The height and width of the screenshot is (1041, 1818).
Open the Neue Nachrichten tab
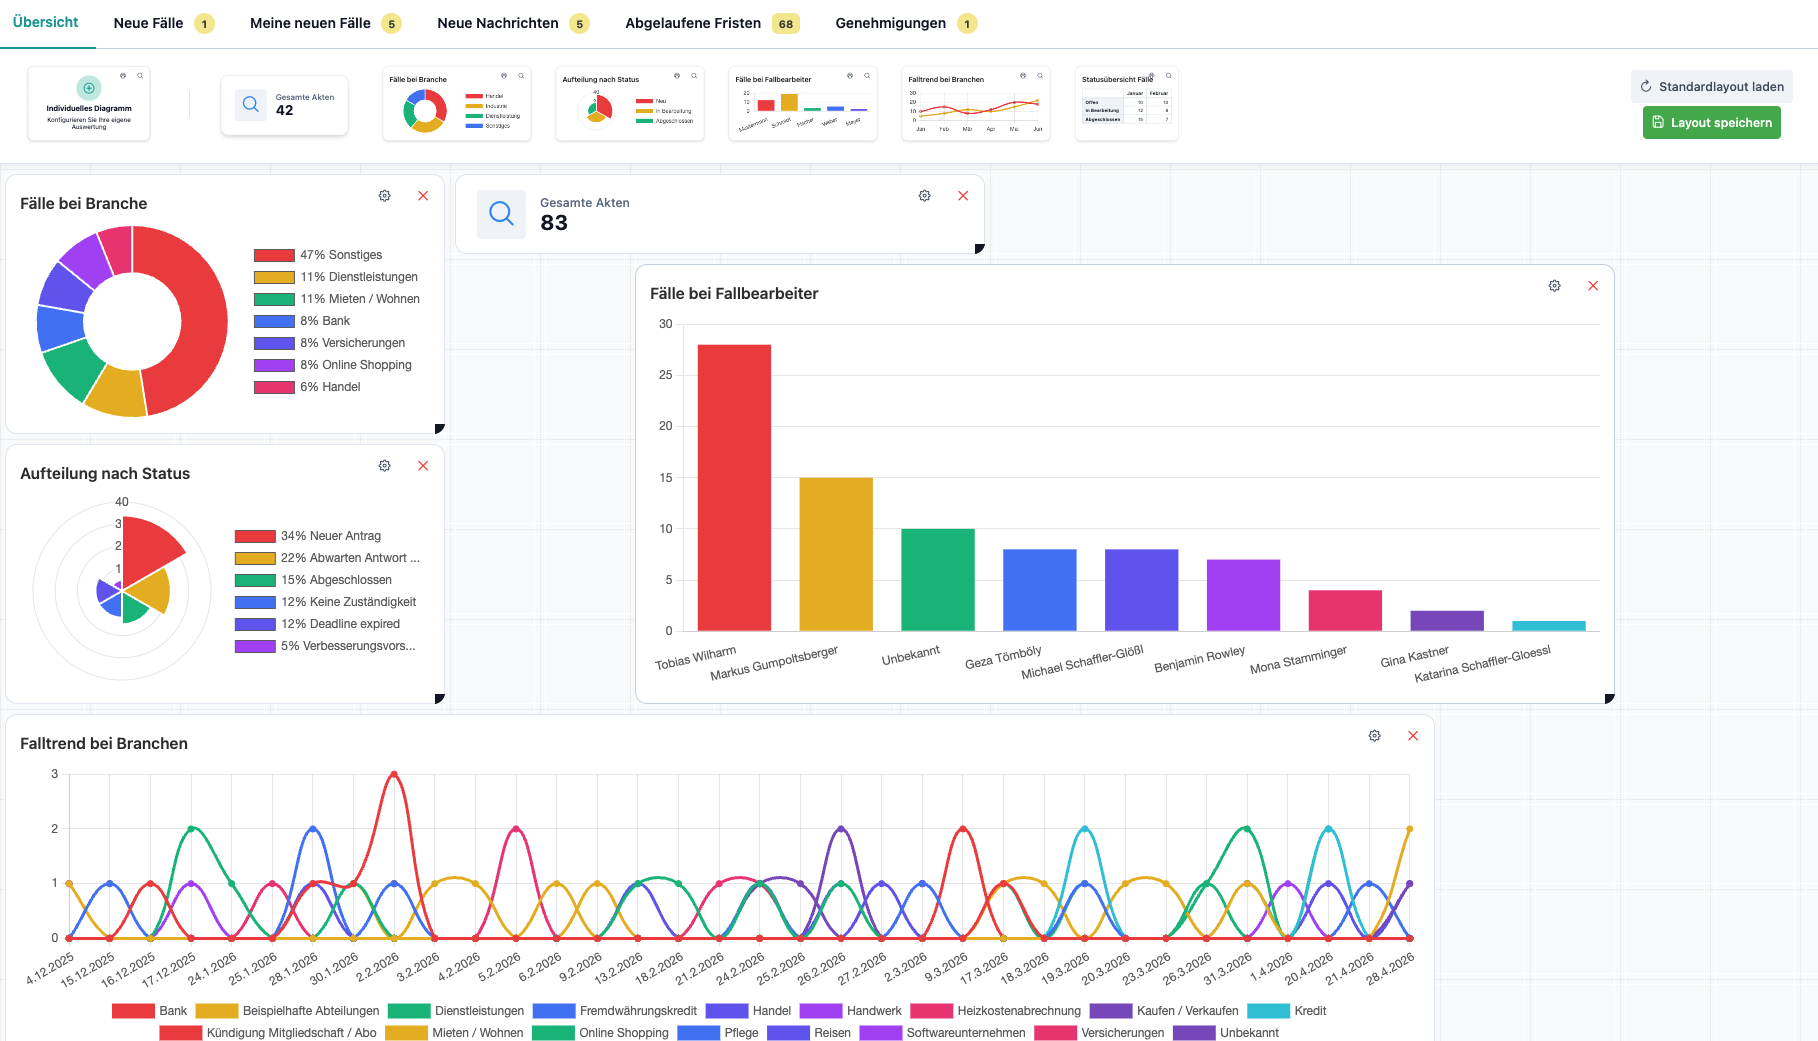click(x=513, y=23)
